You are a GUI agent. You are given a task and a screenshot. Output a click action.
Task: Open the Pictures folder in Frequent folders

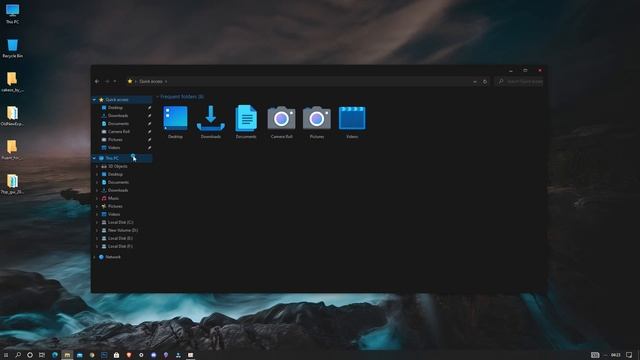pyautogui.click(x=317, y=122)
